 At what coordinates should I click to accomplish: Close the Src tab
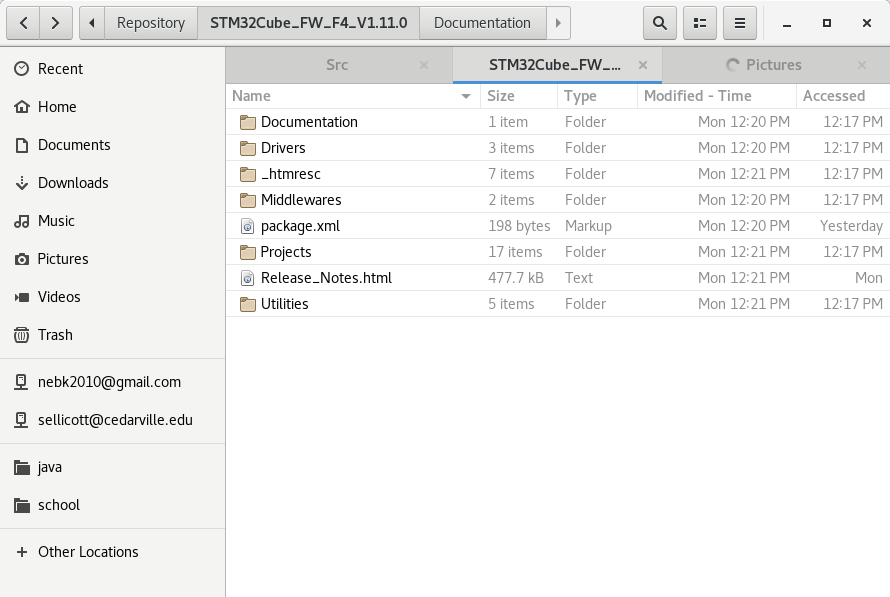pyautogui.click(x=424, y=65)
